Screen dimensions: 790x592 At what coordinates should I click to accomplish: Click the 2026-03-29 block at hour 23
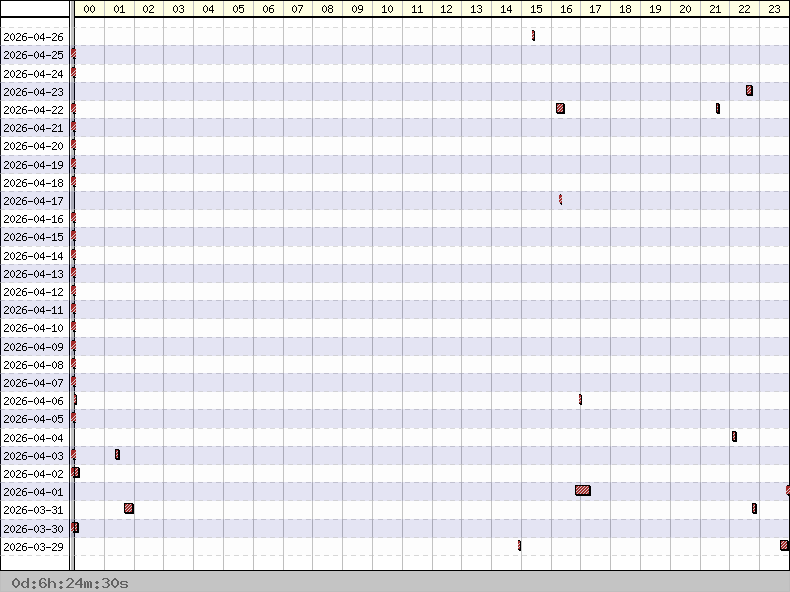784,545
